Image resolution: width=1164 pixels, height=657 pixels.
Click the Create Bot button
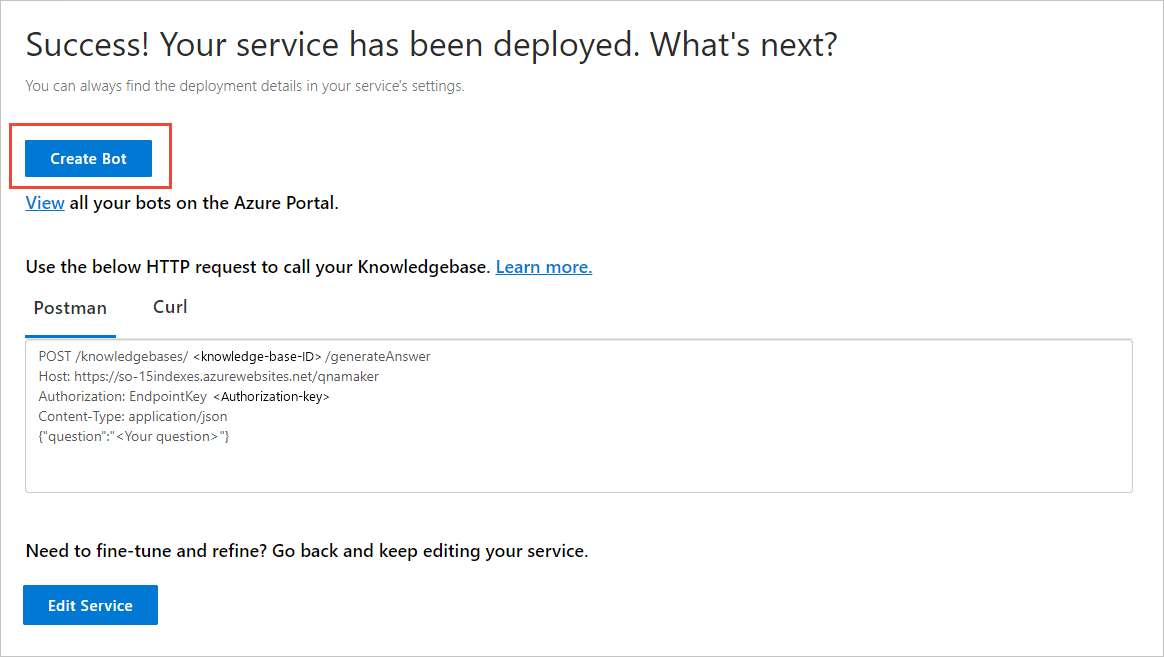88,159
